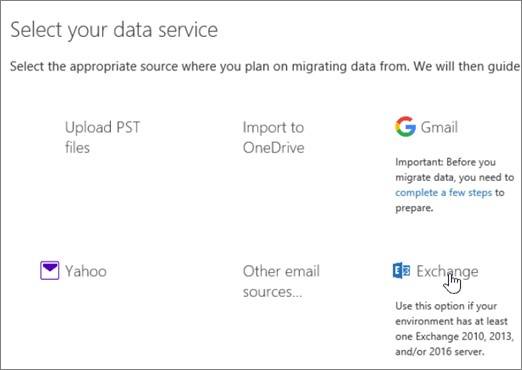Click the word 'sources...' under Other email
The height and width of the screenshot is (370, 522).
tap(272, 292)
